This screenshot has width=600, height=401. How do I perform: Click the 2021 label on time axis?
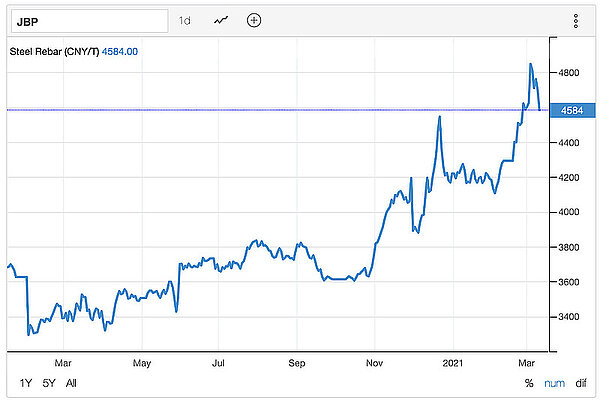(455, 363)
